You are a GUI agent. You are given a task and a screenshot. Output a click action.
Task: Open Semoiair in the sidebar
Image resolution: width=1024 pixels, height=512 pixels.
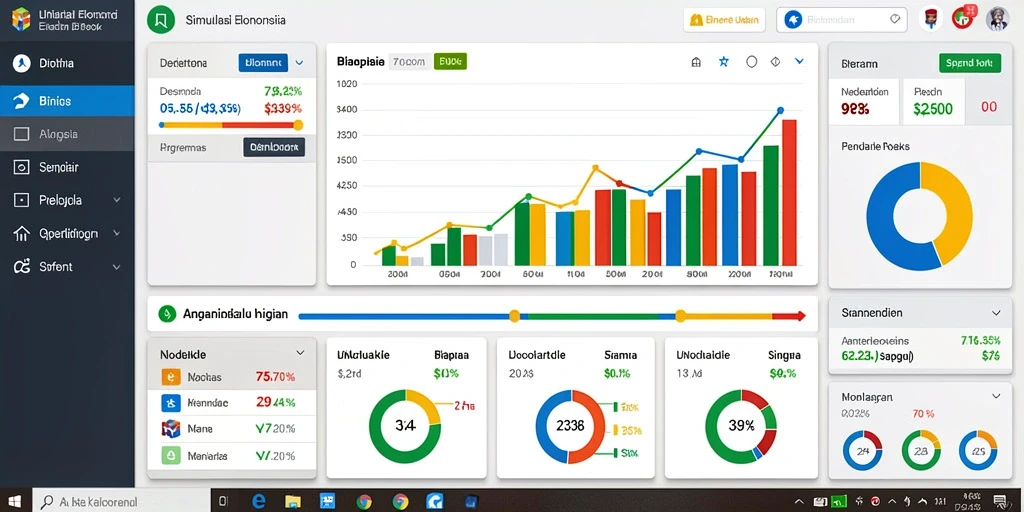point(67,167)
